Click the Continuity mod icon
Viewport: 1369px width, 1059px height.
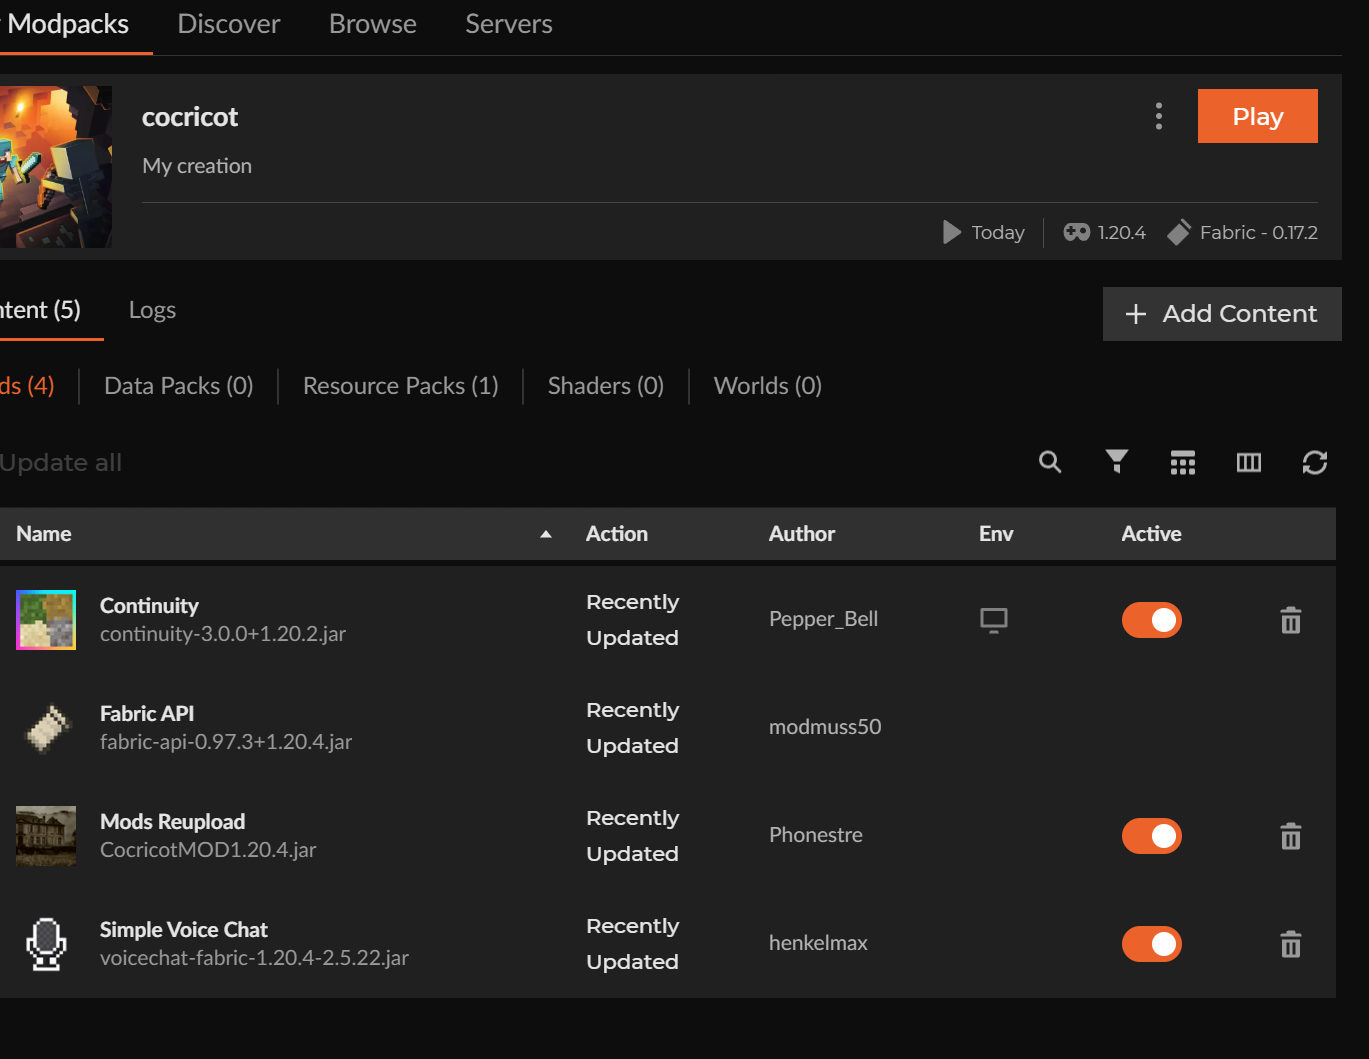[x=46, y=620]
